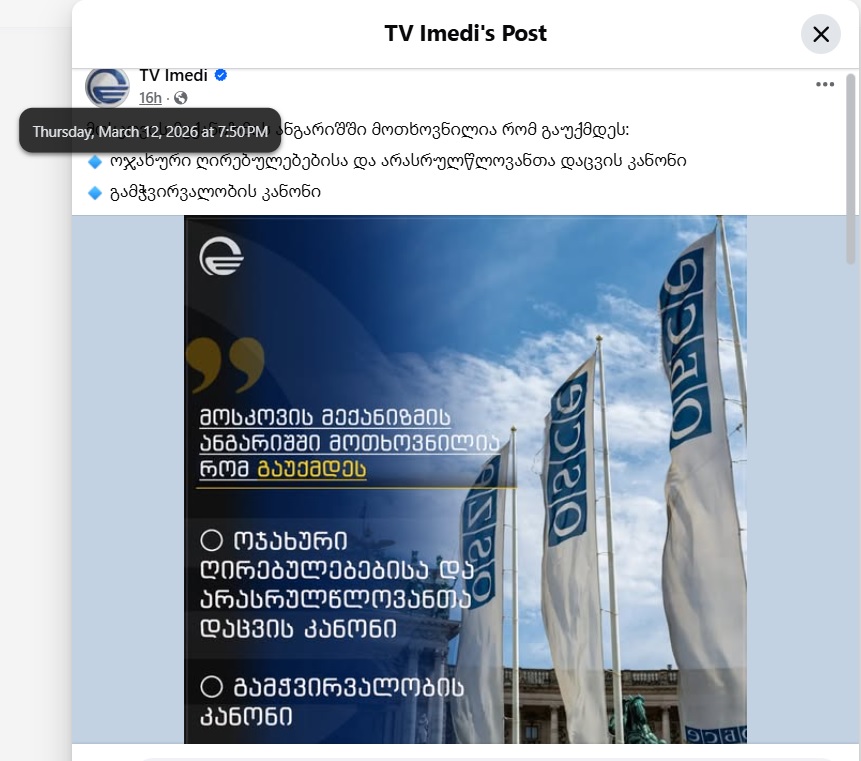Click the white Imedi logo in image
This screenshot has height=761, width=861.
[221, 256]
